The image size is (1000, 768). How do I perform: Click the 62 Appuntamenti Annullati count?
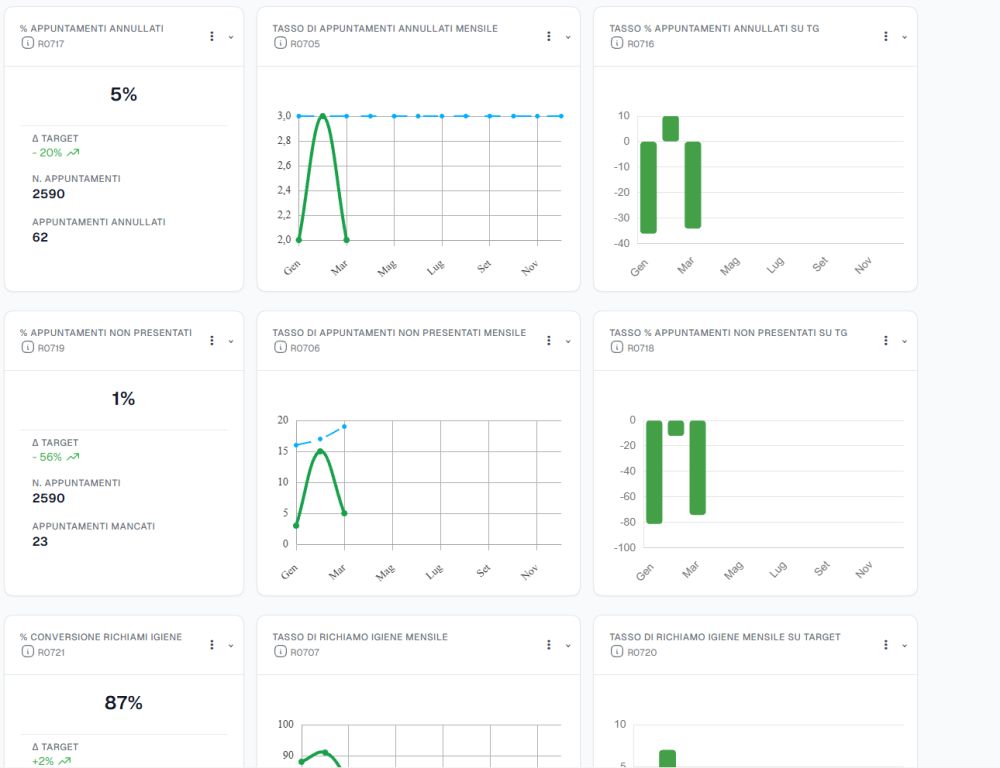40,237
